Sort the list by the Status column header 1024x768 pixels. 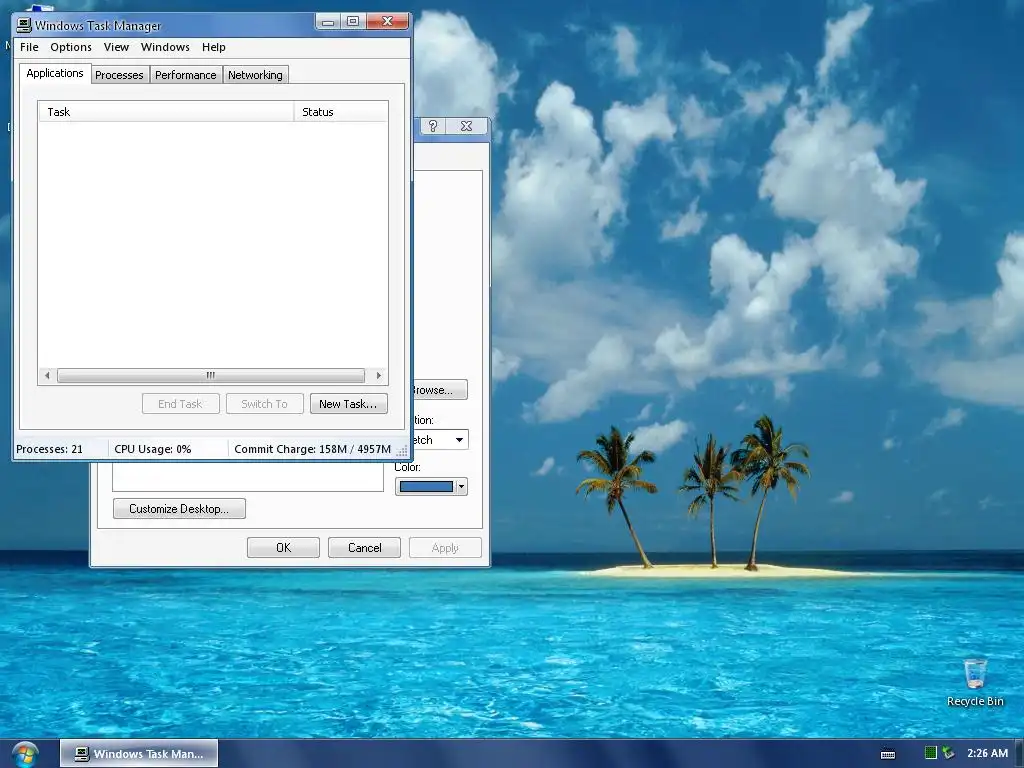[341, 112]
